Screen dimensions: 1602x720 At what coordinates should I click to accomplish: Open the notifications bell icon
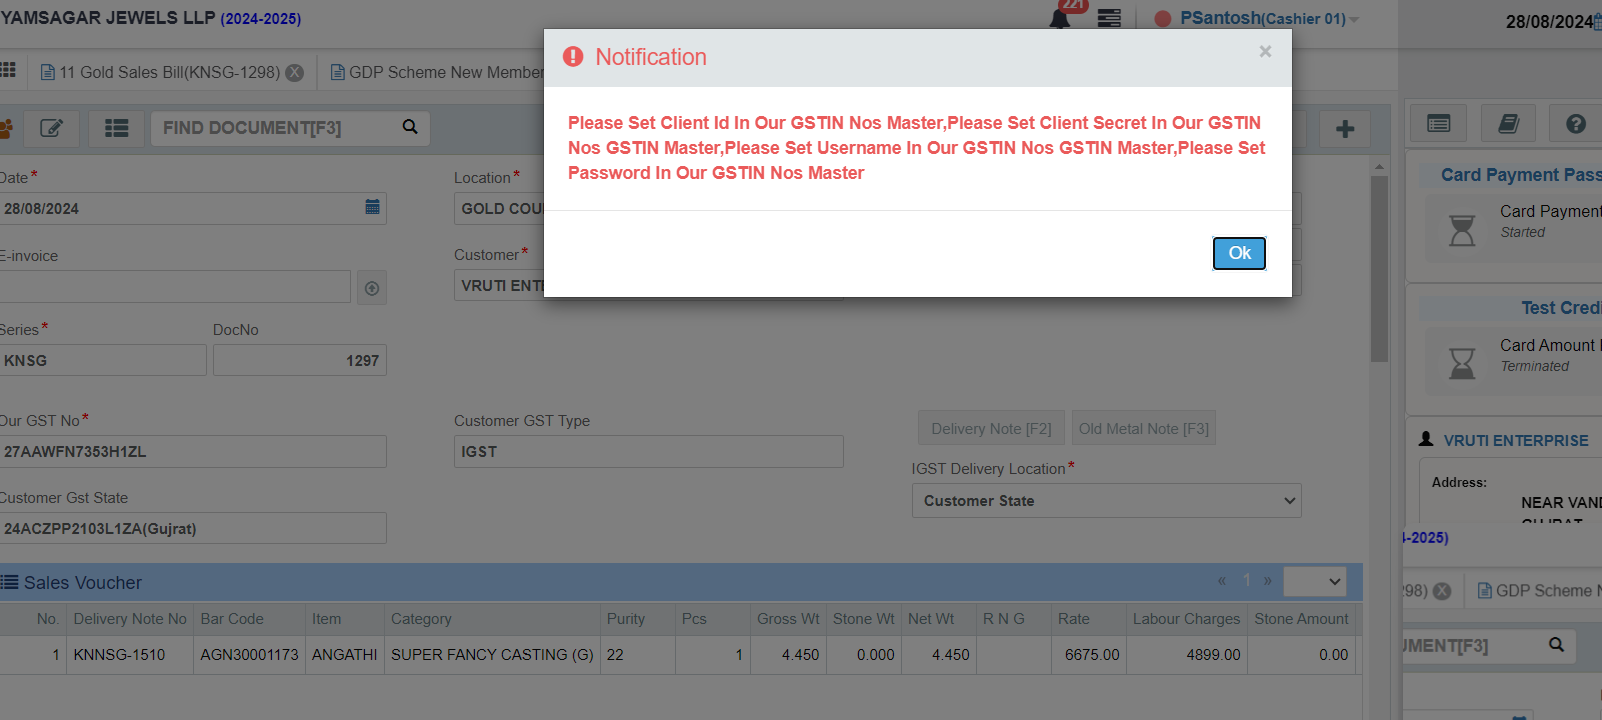click(x=1060, y=18)
